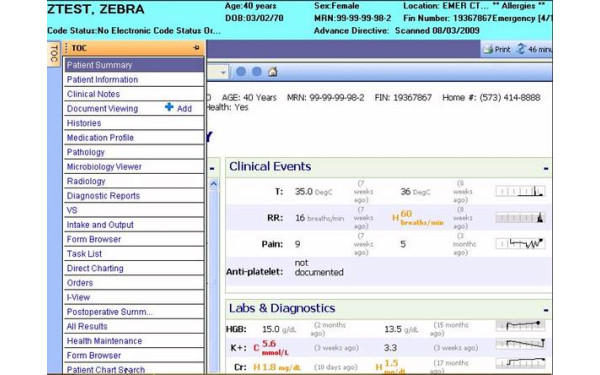This screenshot has height=375, width=600.
Task: Open Histories from TOC
Action: pos(134,123)
